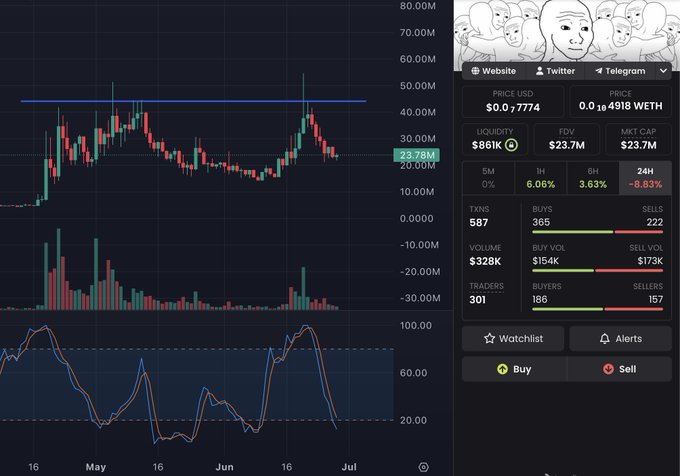Click the red Sell button

coord(619,369)
